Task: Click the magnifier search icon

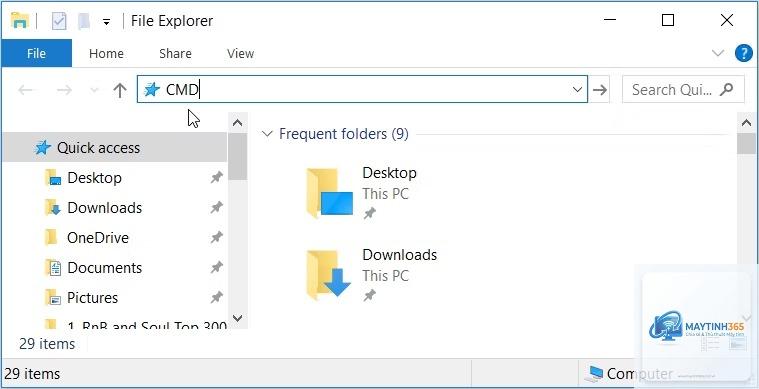Action: click(x=726, y=89)
